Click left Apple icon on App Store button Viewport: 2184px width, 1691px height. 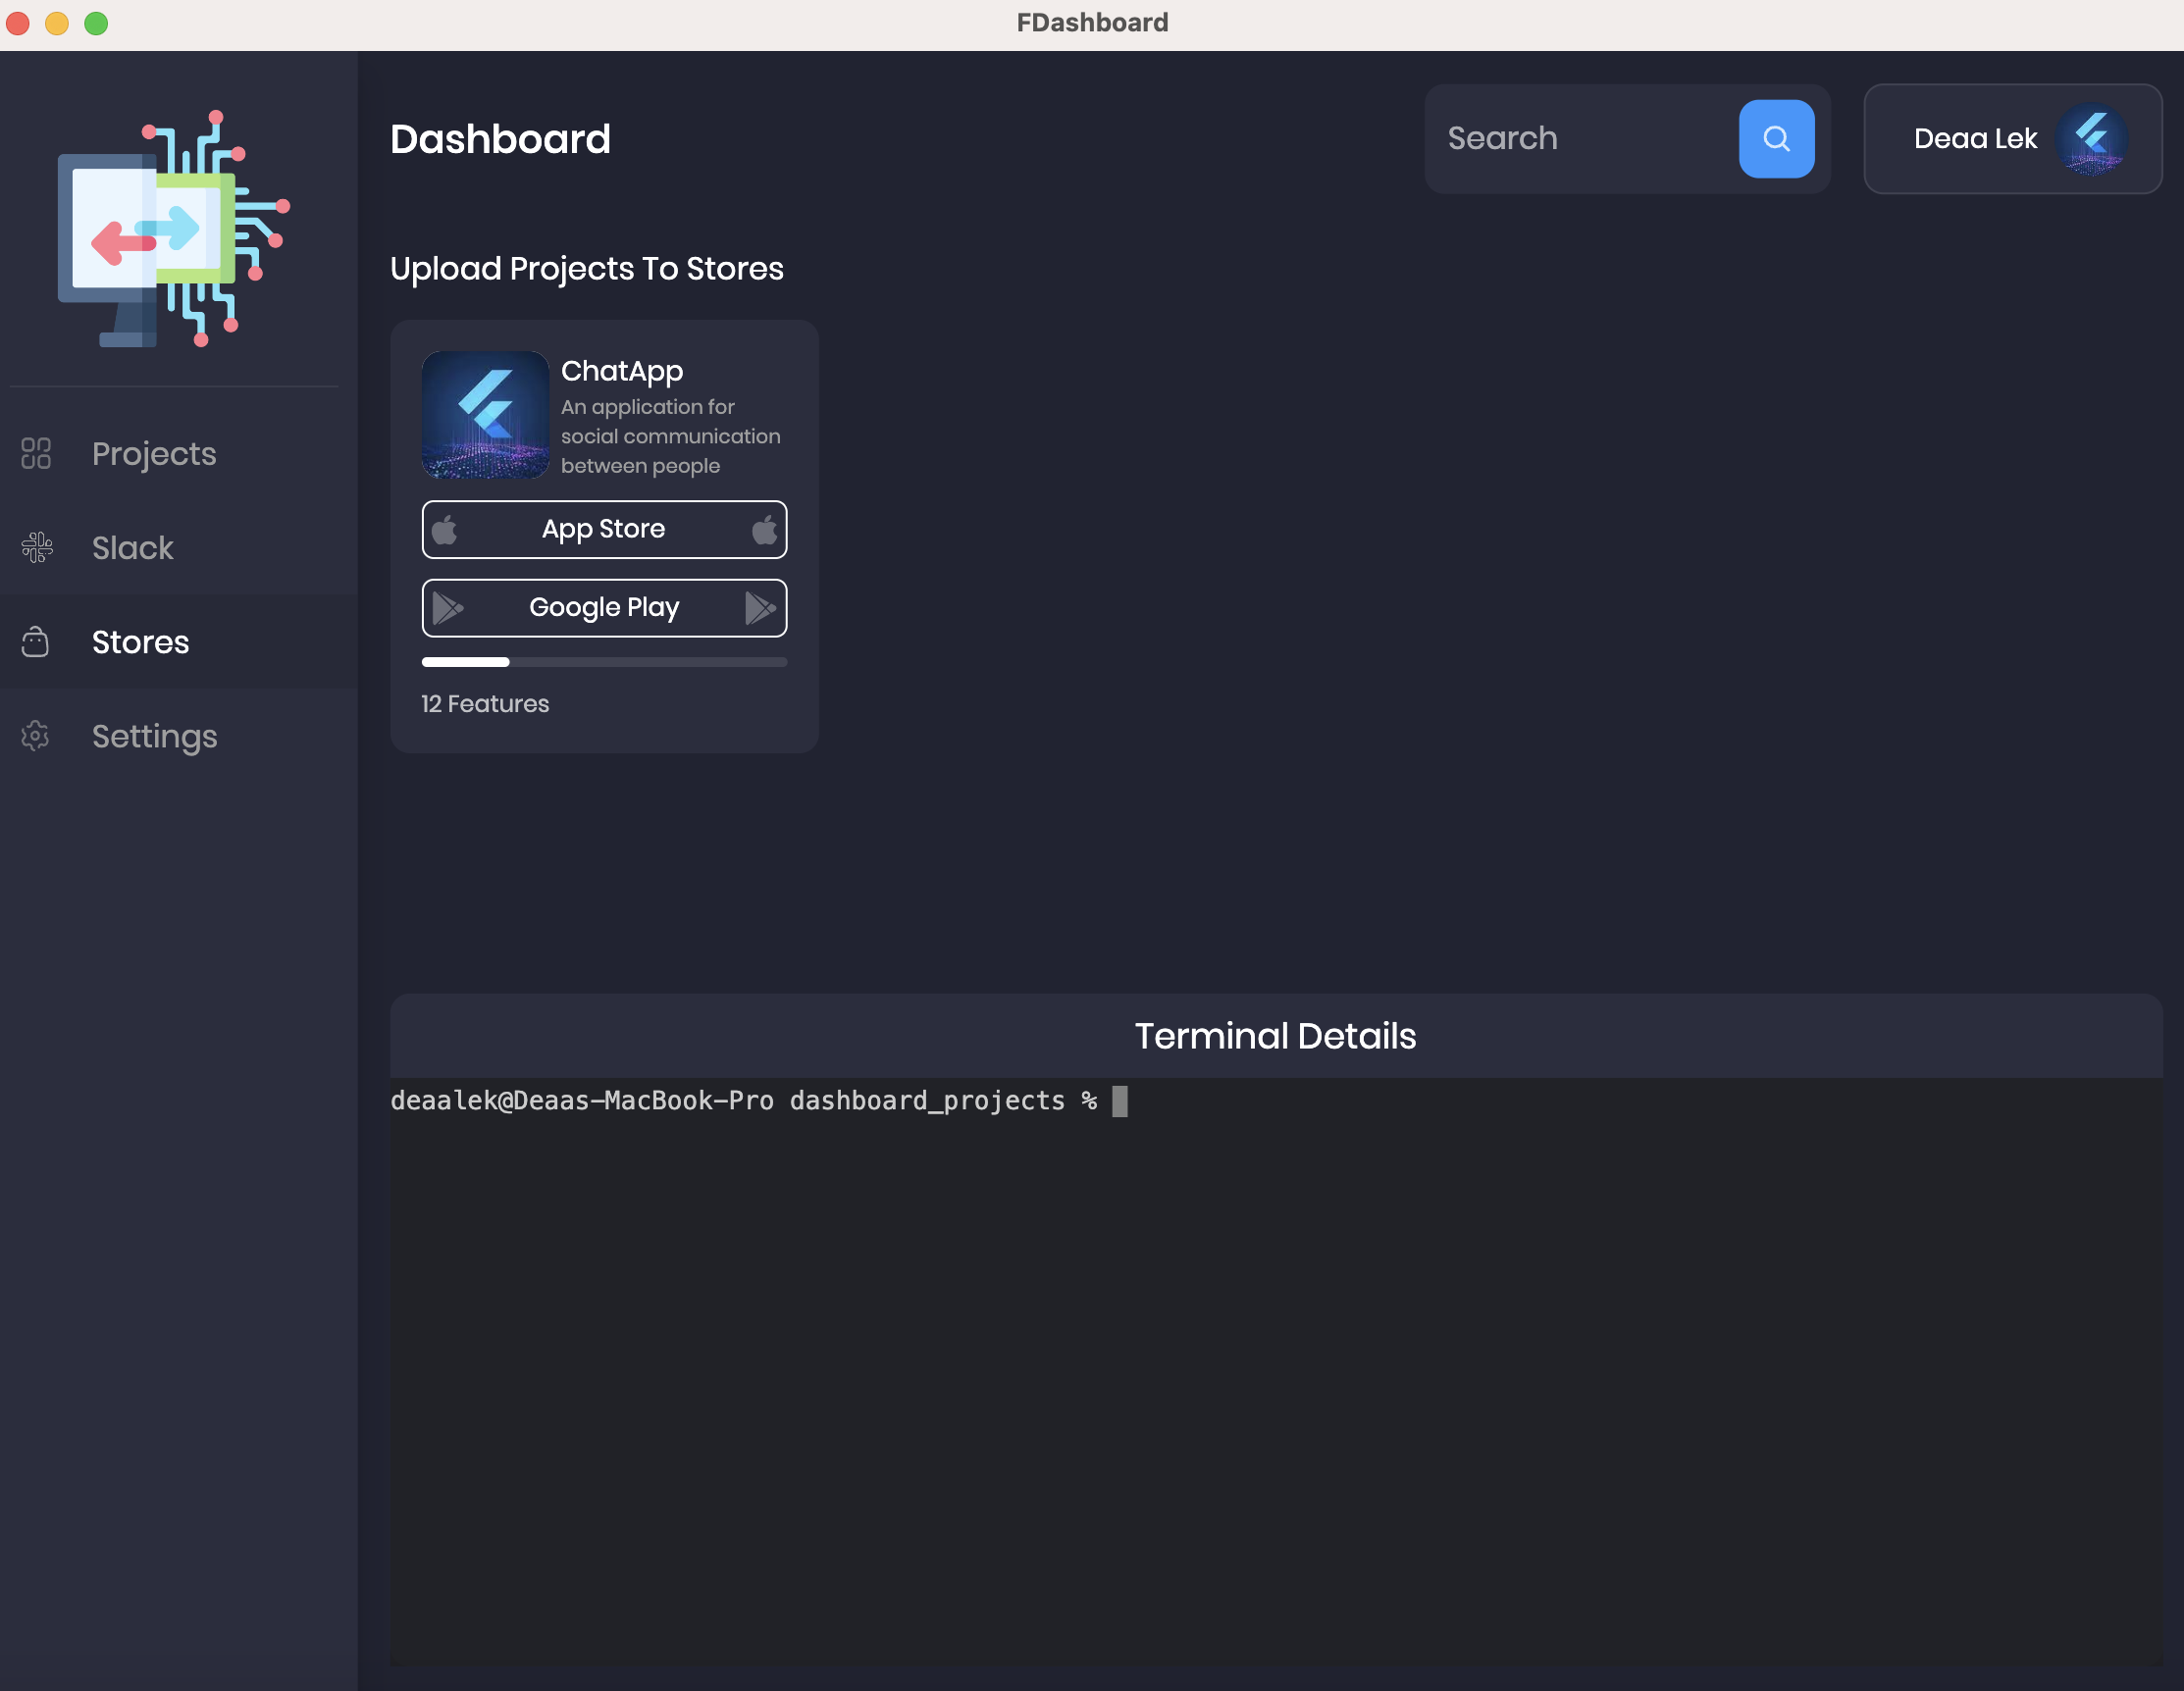coord(445,529)
